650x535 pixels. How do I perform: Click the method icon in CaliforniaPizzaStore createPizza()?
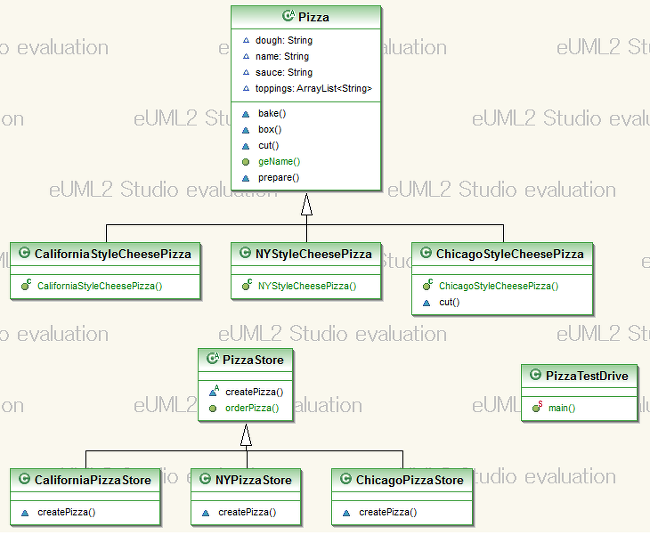[25, 513]
